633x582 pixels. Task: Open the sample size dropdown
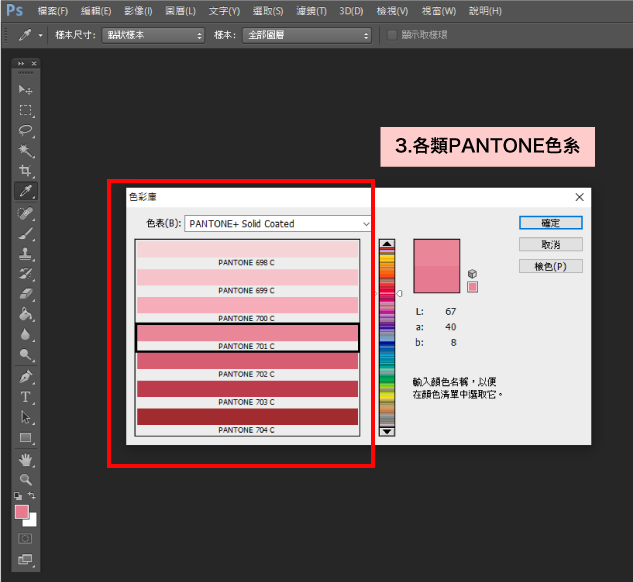(153, 35)
